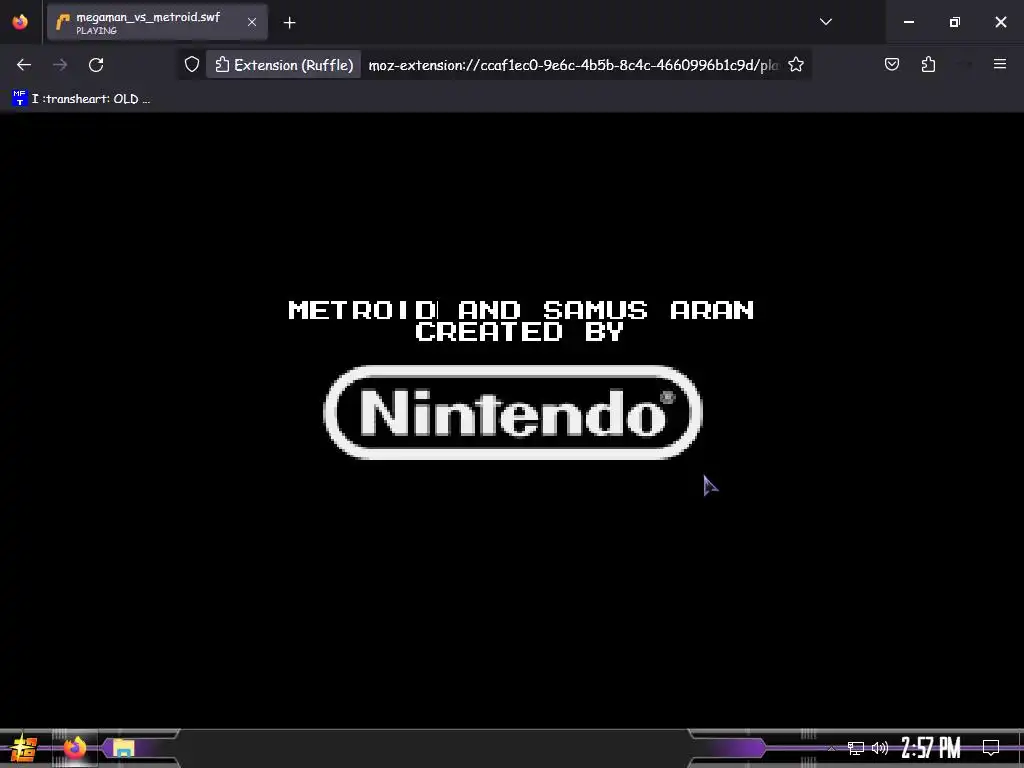Save the page to Pocket
Viewport: 1024px width, 768px height.
[x=891, y=64]
